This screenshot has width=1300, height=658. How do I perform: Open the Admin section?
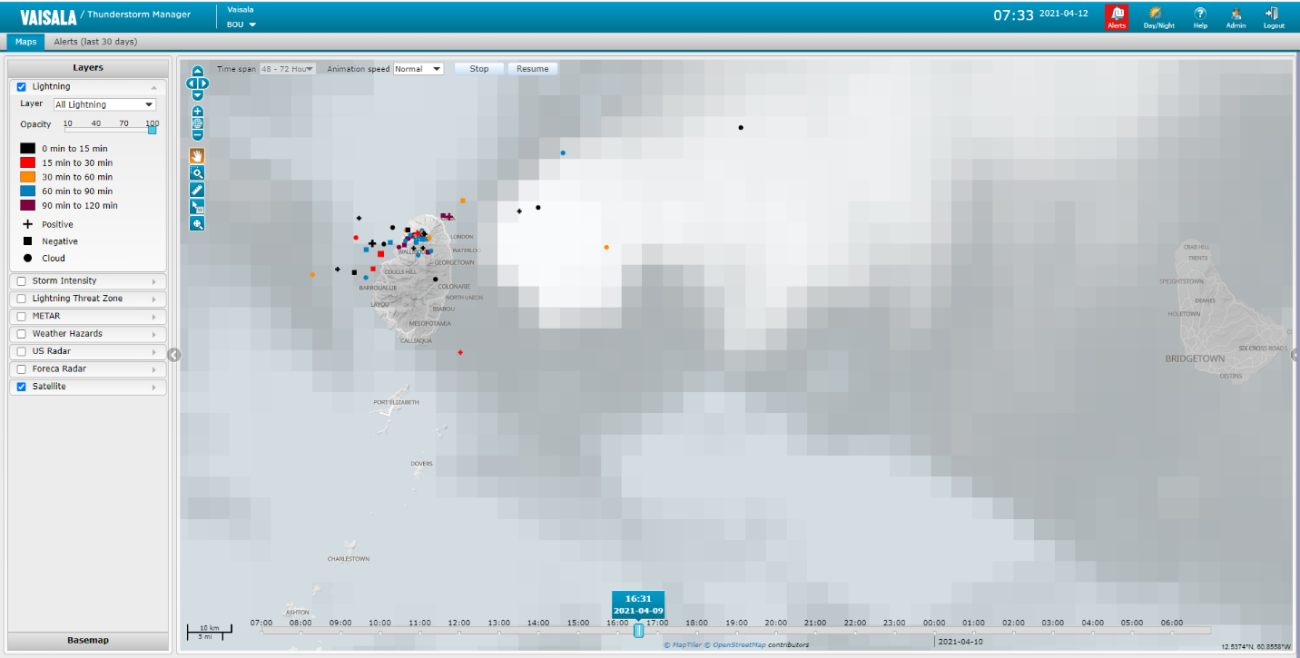pyautogui.click(x=1234, y=15)
